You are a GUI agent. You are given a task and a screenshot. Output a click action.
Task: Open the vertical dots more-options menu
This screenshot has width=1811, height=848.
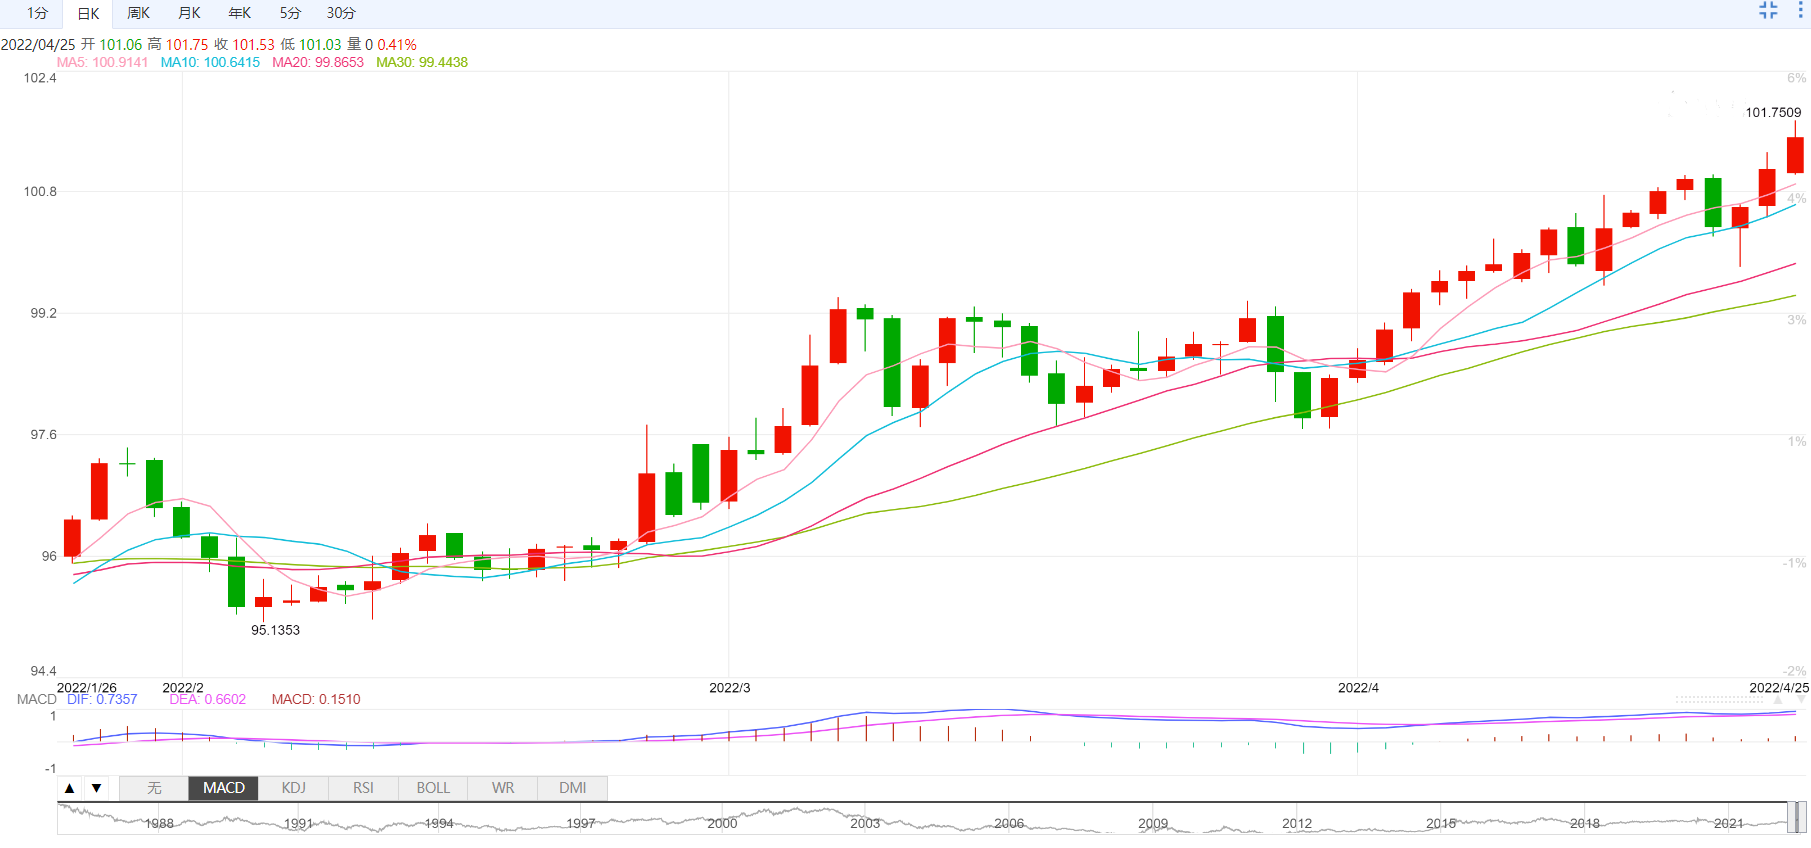pos(1800,10)
